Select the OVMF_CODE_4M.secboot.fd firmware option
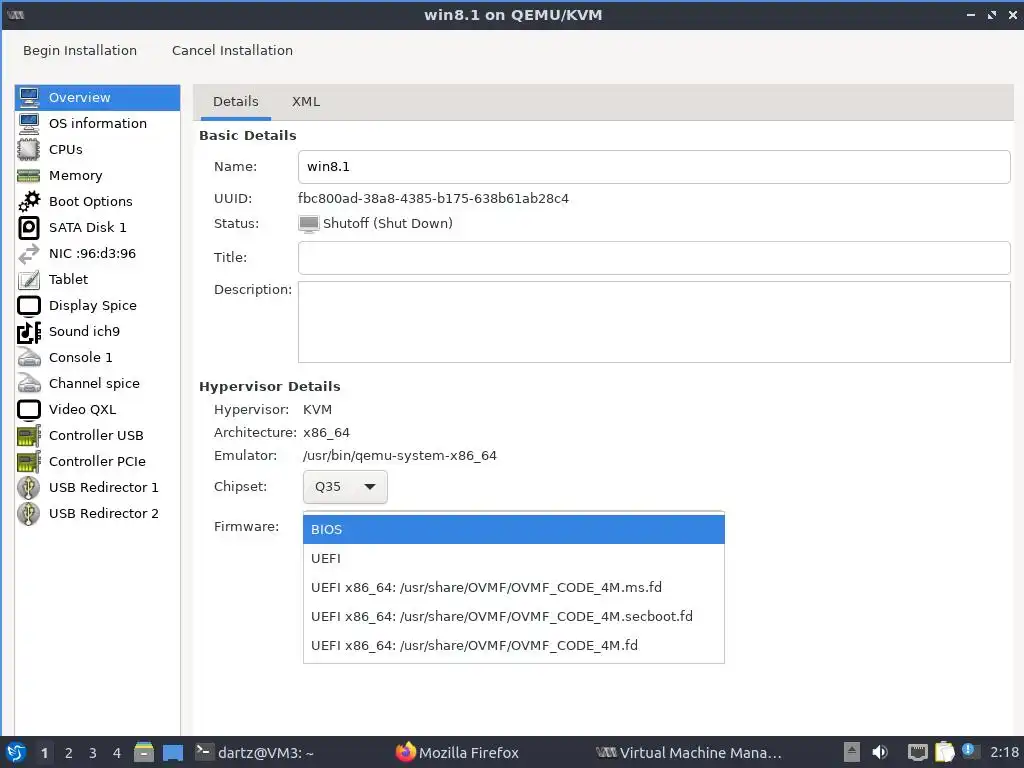The height and width of the screenshot is (768, 1024). (x=513, y=616)
